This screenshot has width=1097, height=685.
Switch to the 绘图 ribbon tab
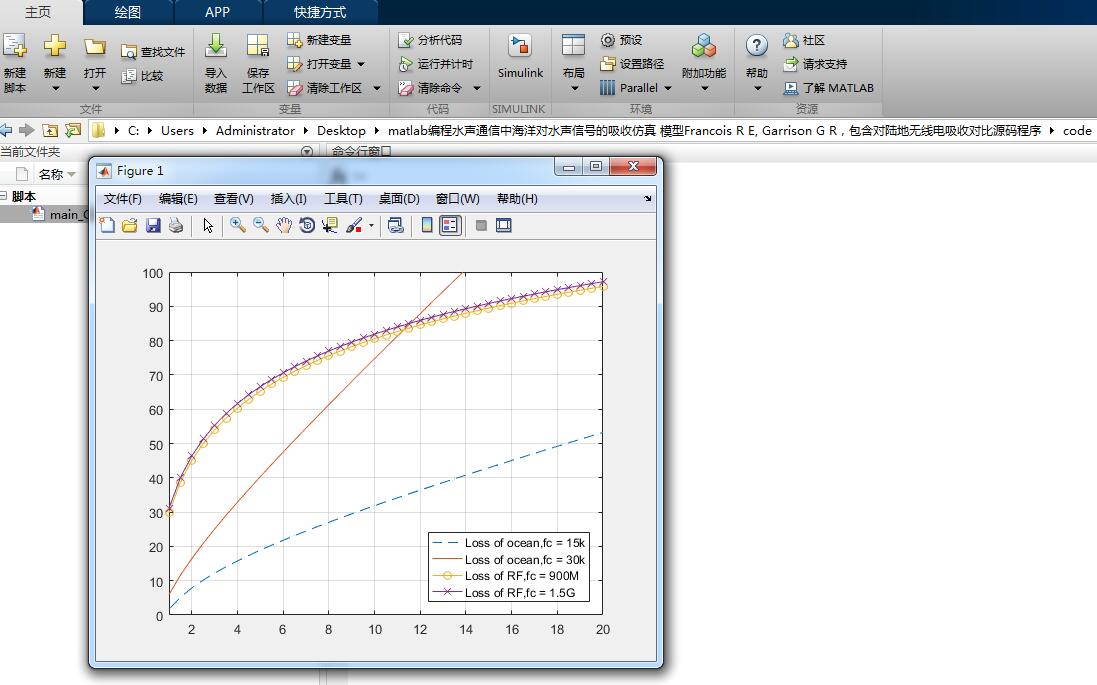pos(128,12)
